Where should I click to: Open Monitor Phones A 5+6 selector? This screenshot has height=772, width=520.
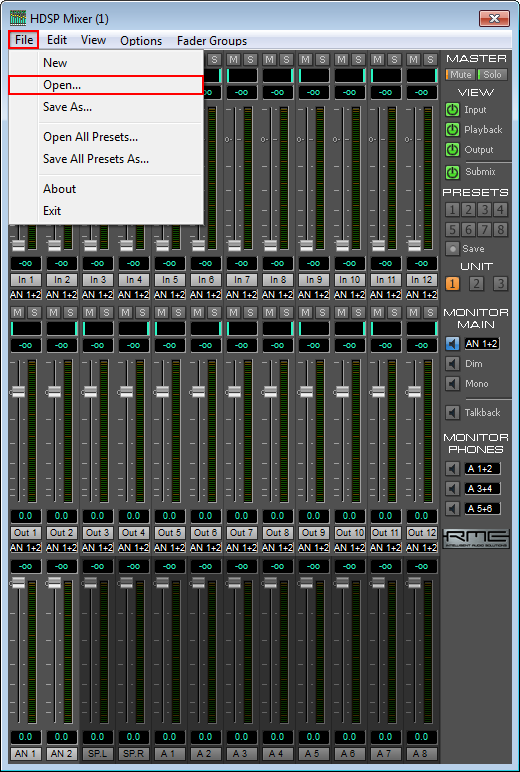click(x=482, y=509)
